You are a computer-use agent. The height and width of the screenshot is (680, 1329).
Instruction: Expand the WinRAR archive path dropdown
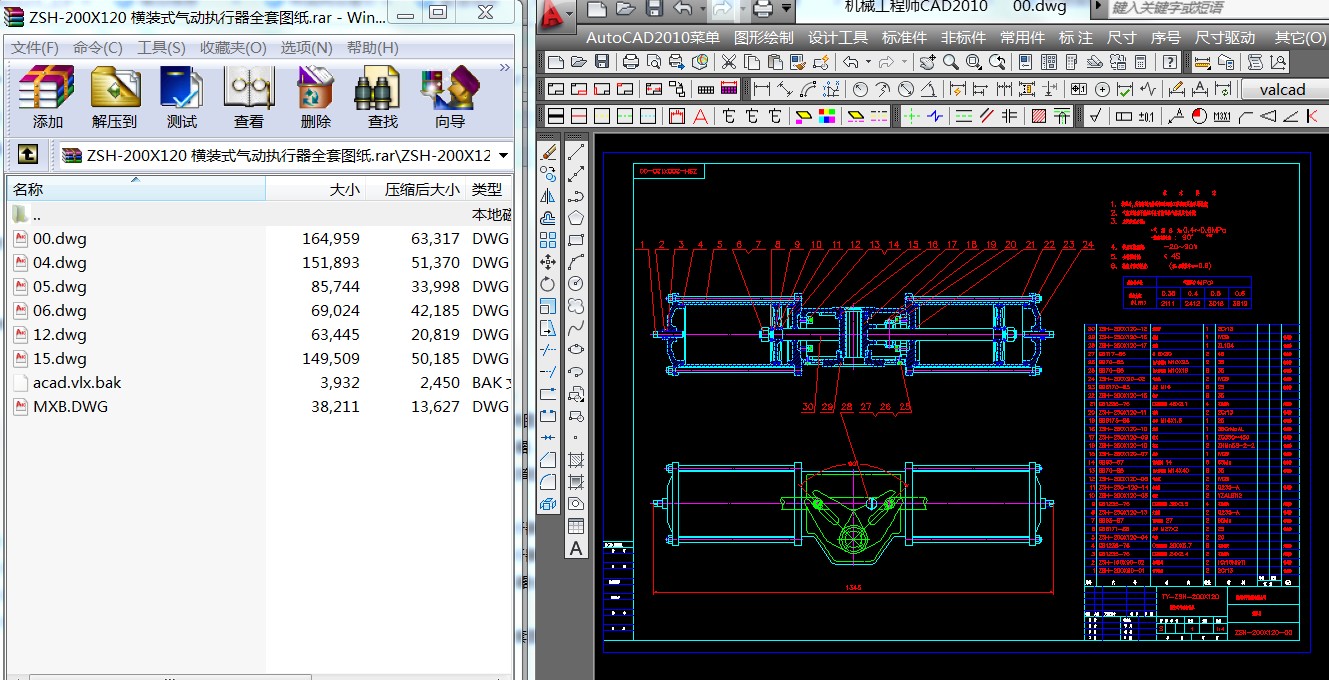coord(503,155)
